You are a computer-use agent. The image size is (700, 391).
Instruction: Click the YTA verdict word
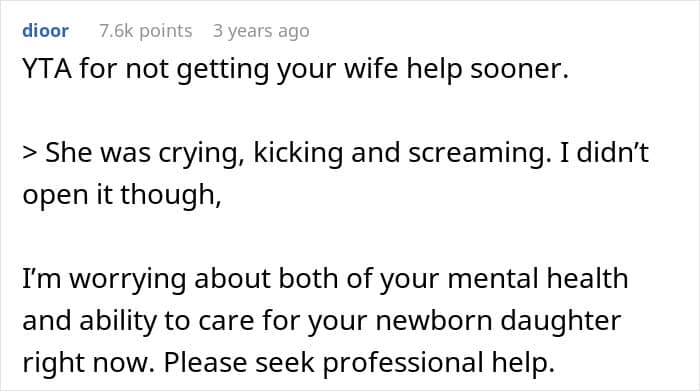point(47,69)
